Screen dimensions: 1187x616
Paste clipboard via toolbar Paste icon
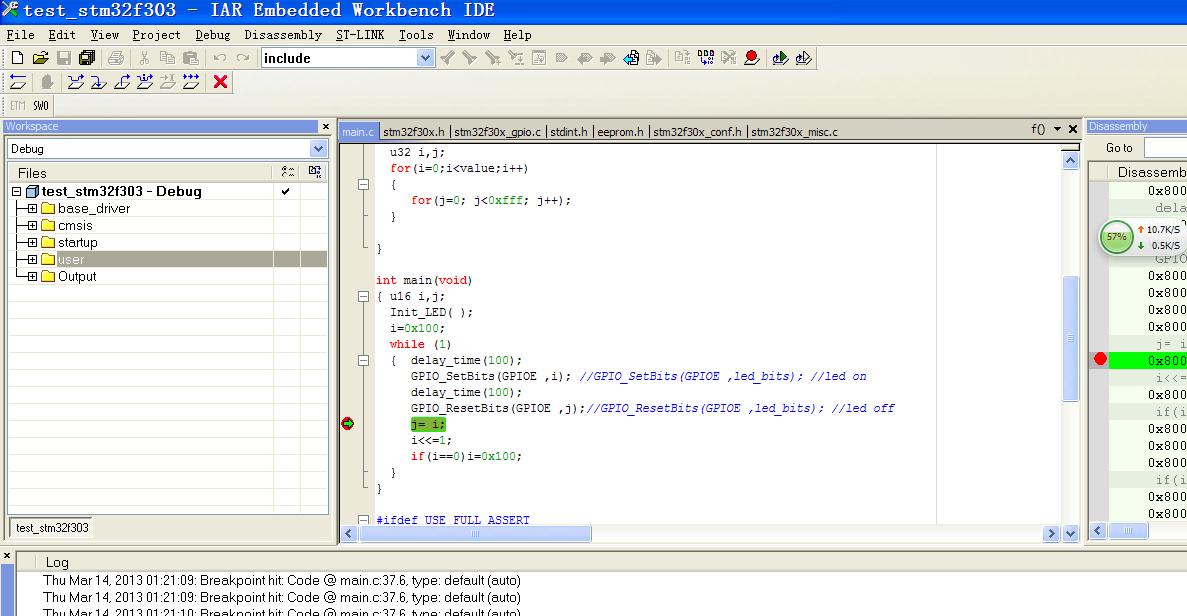pyautogui.click(x=191, y=58)
